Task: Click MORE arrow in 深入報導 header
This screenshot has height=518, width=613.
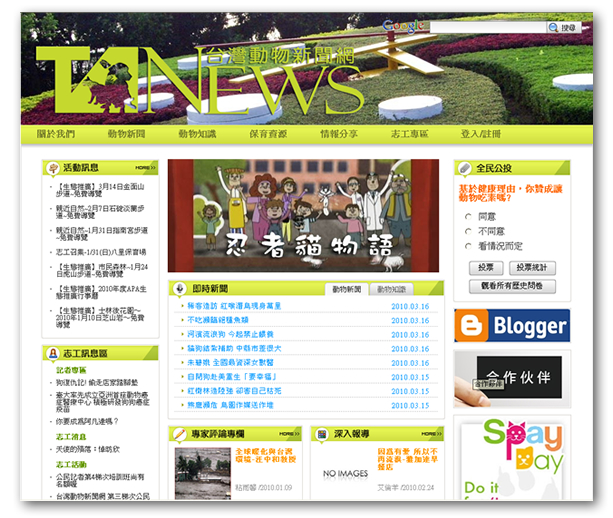Action: tap(432, 434)
